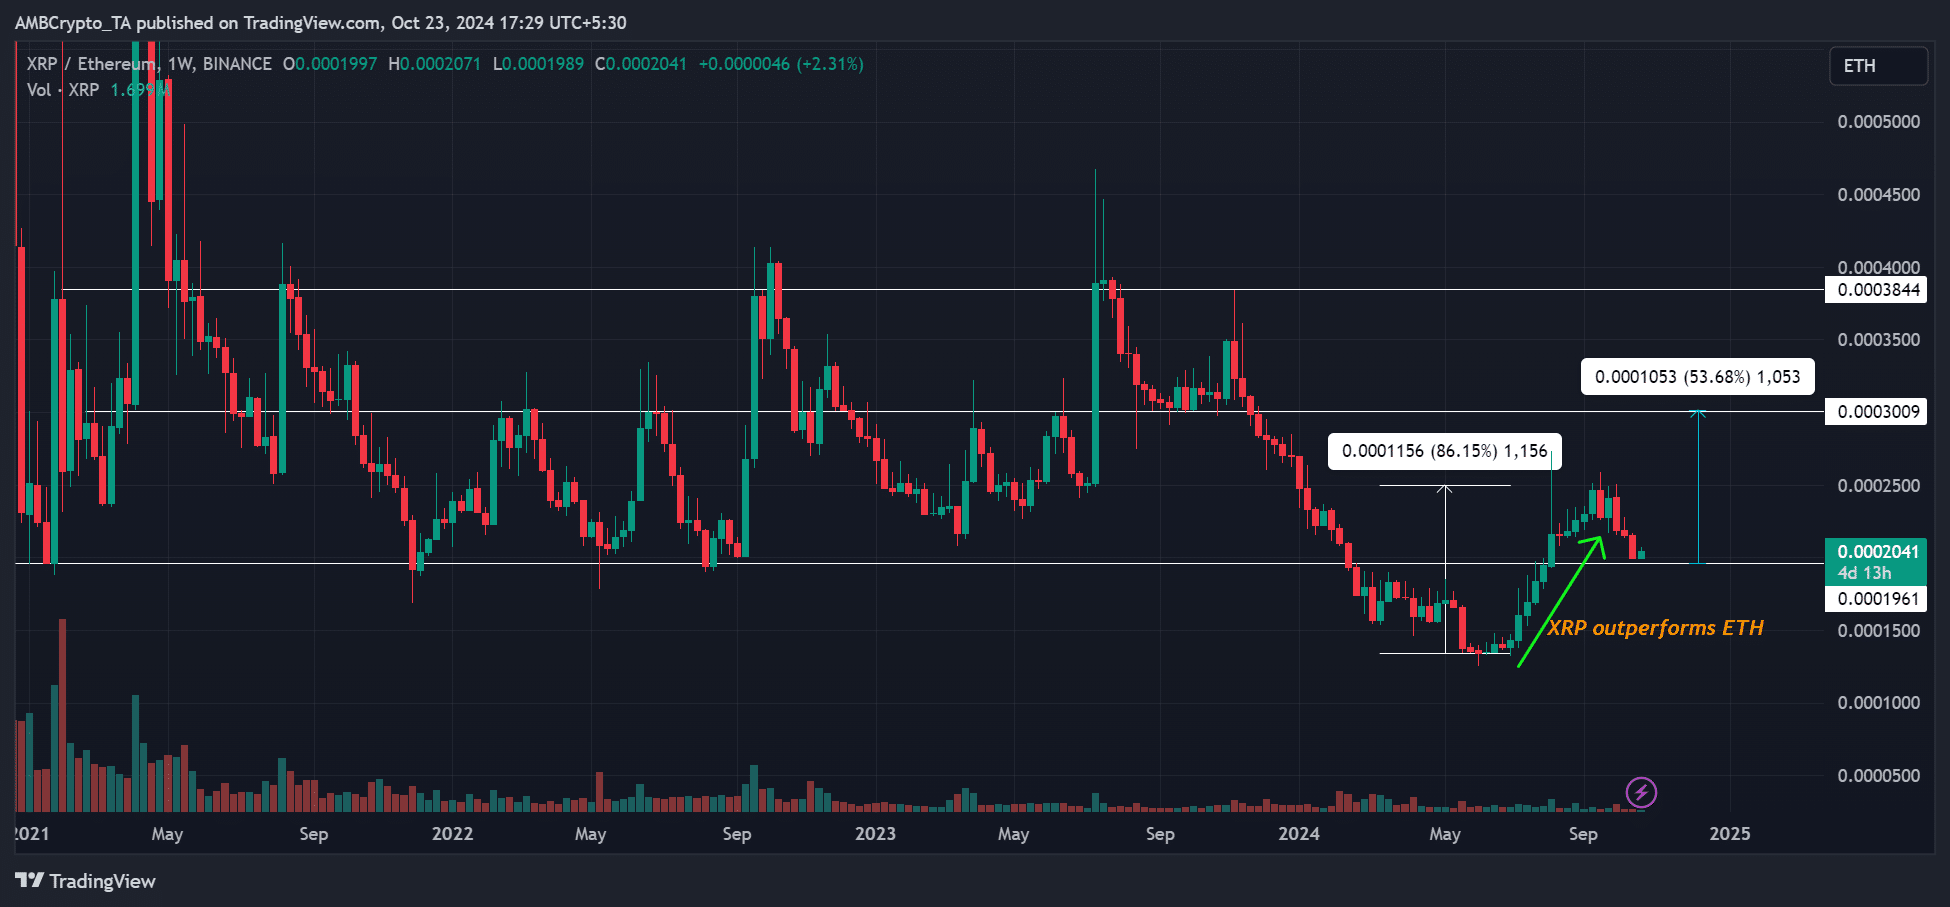1950x907 pixels.
Task: Click the close value C0.0002041
Action: pos(641,64)
